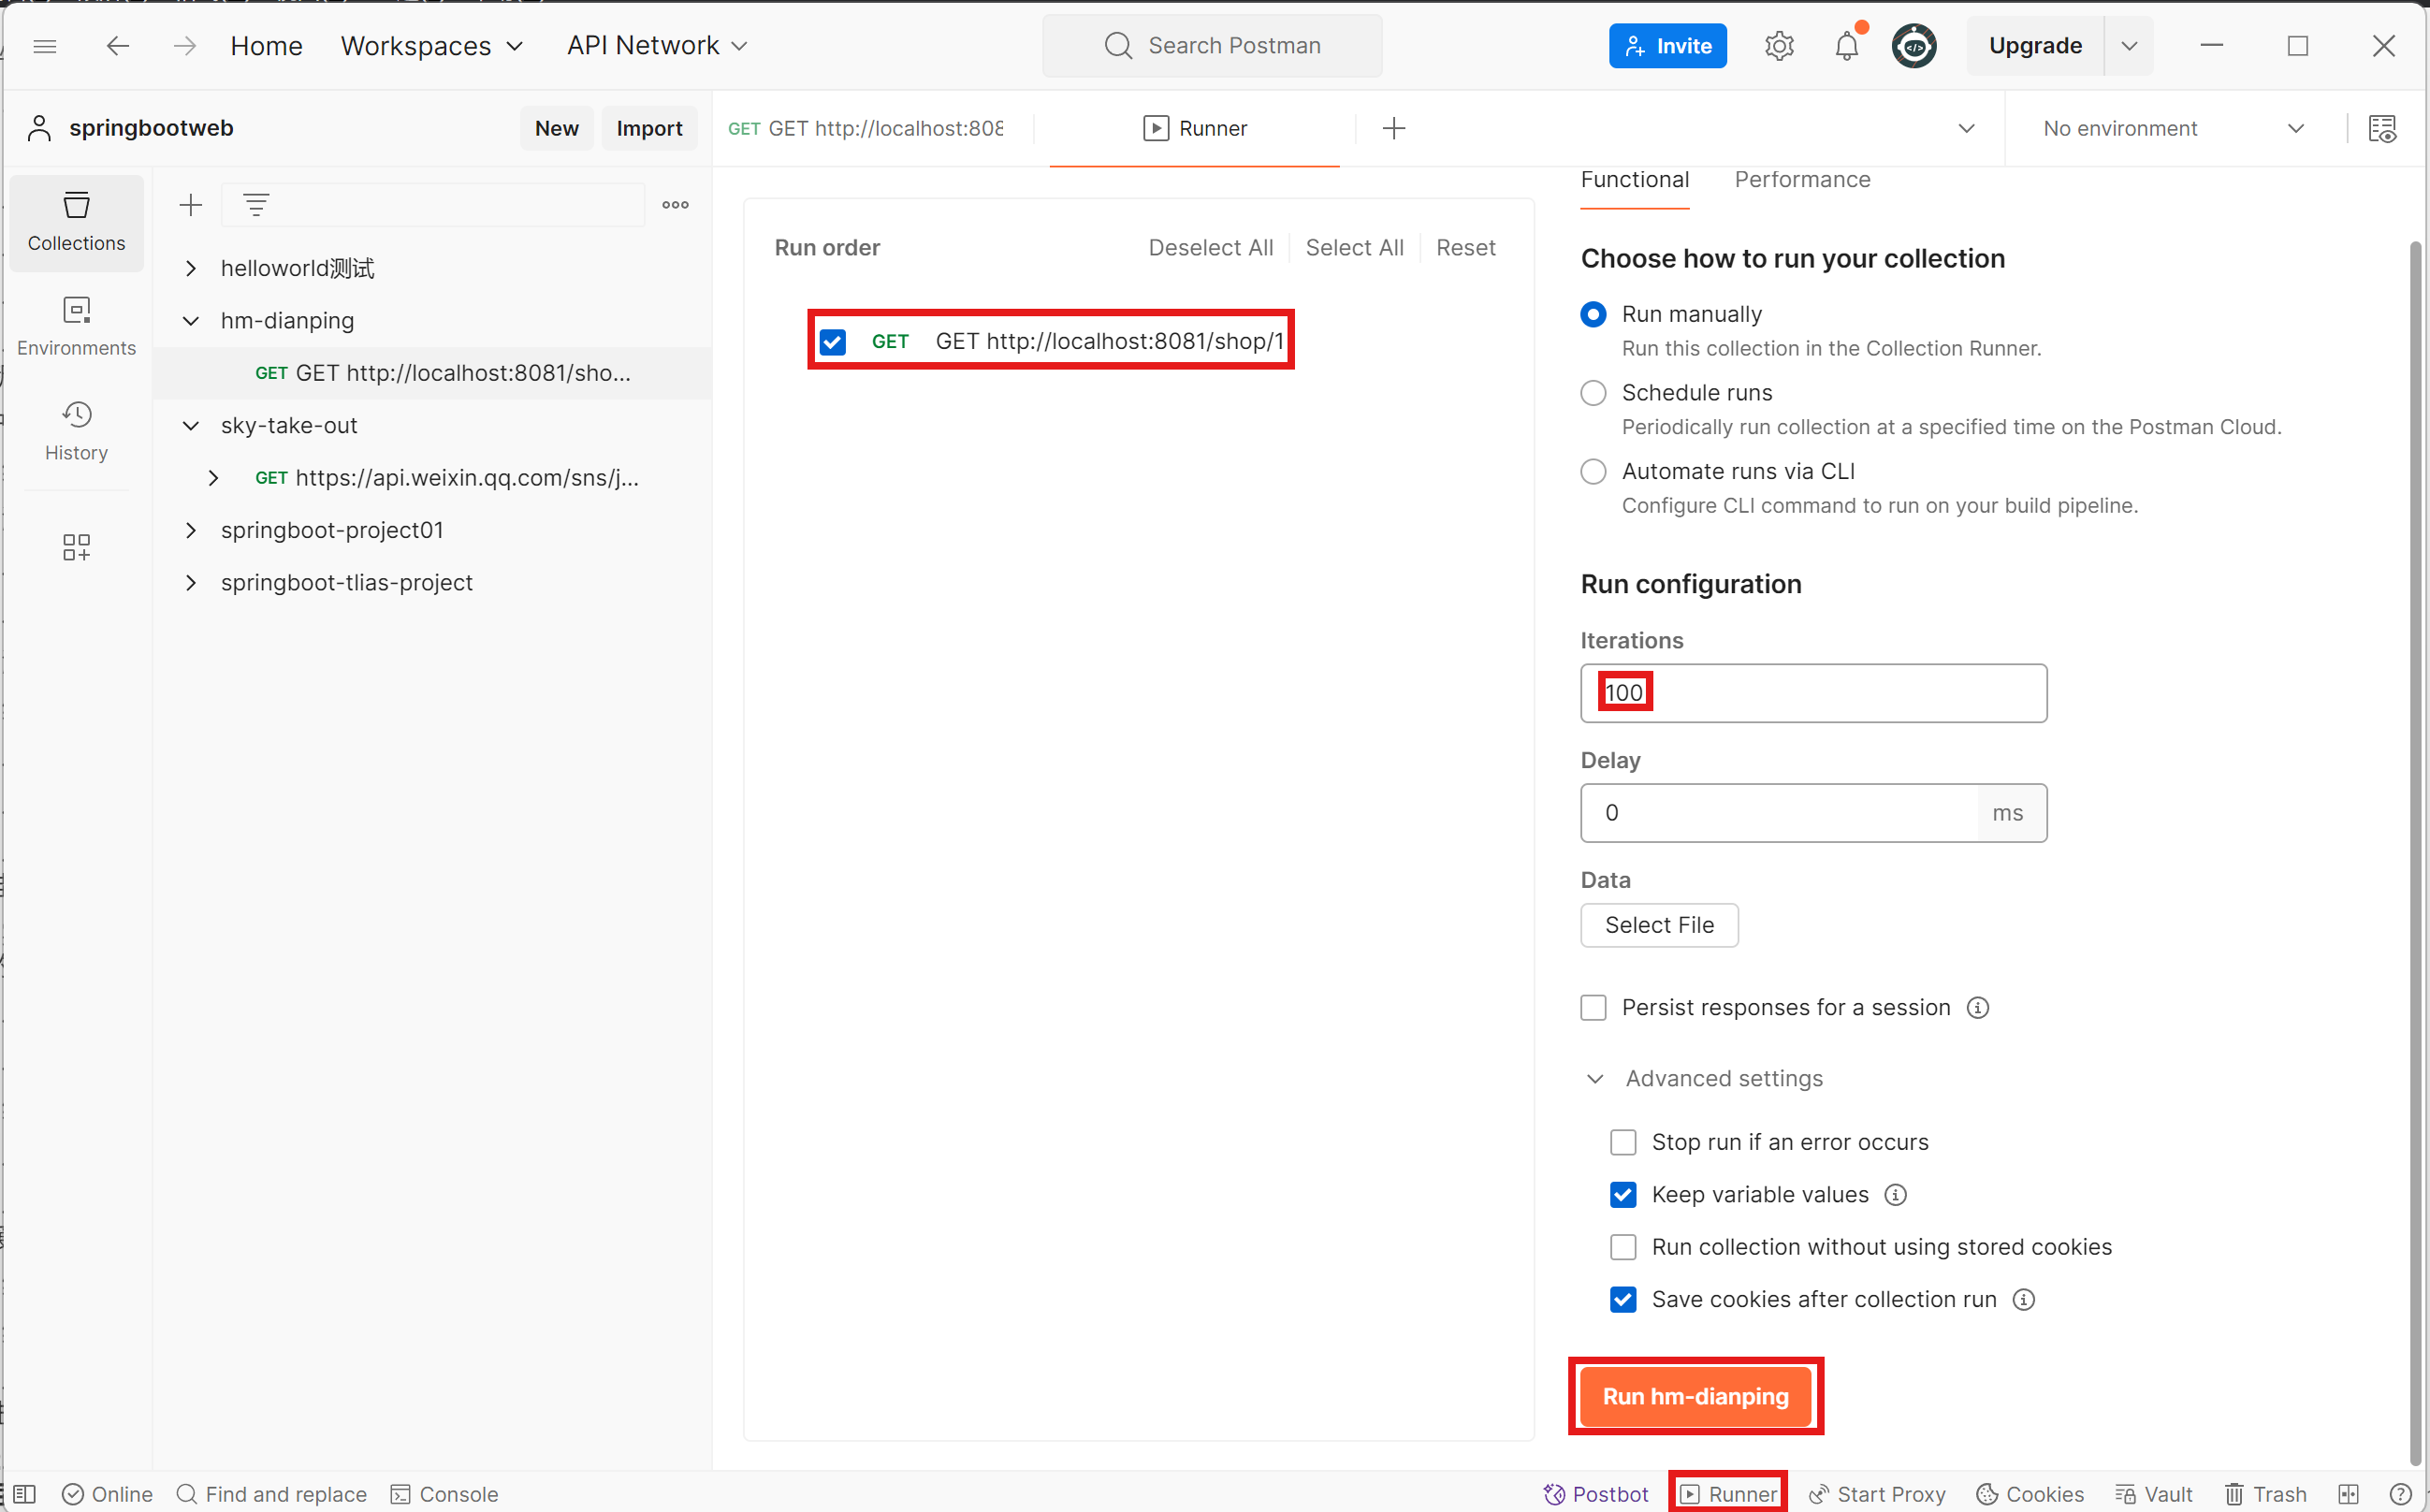Expand the helloworld测试 collection
This screenshot has width=2430, height=1512.
[x=191, y=268]
